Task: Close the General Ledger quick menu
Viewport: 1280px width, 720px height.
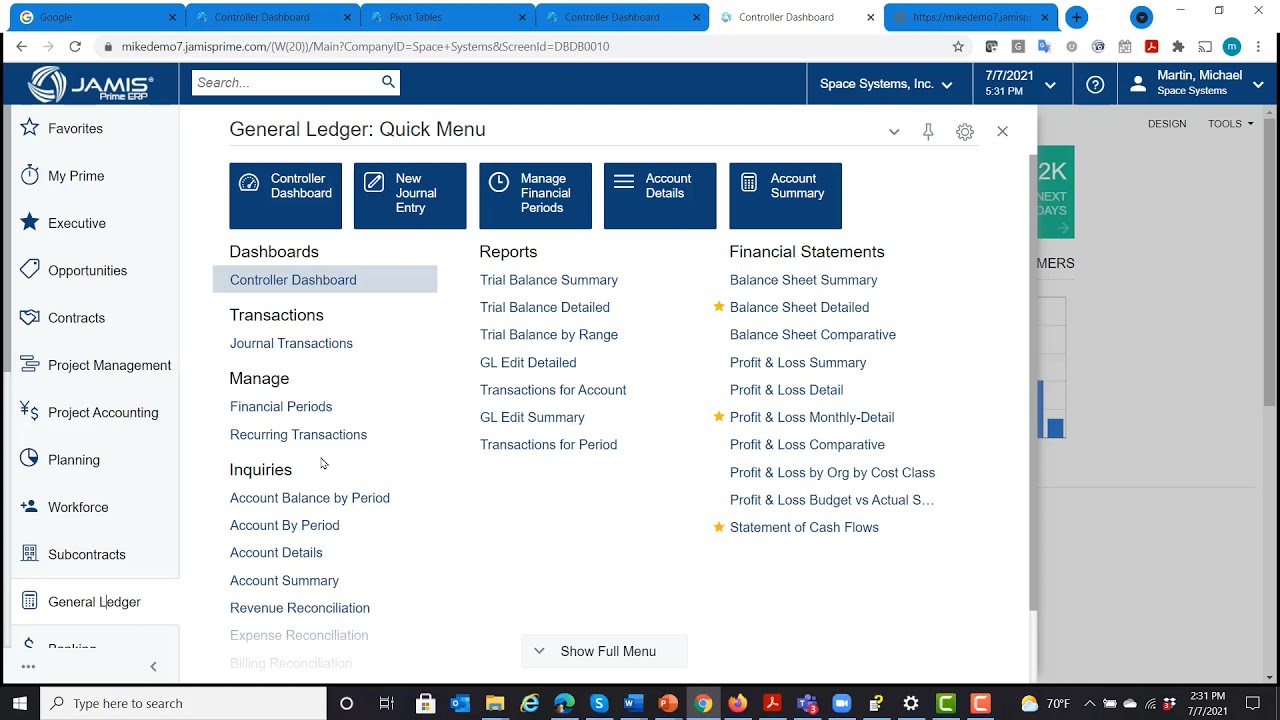Action: click(x=1002, y=131)
